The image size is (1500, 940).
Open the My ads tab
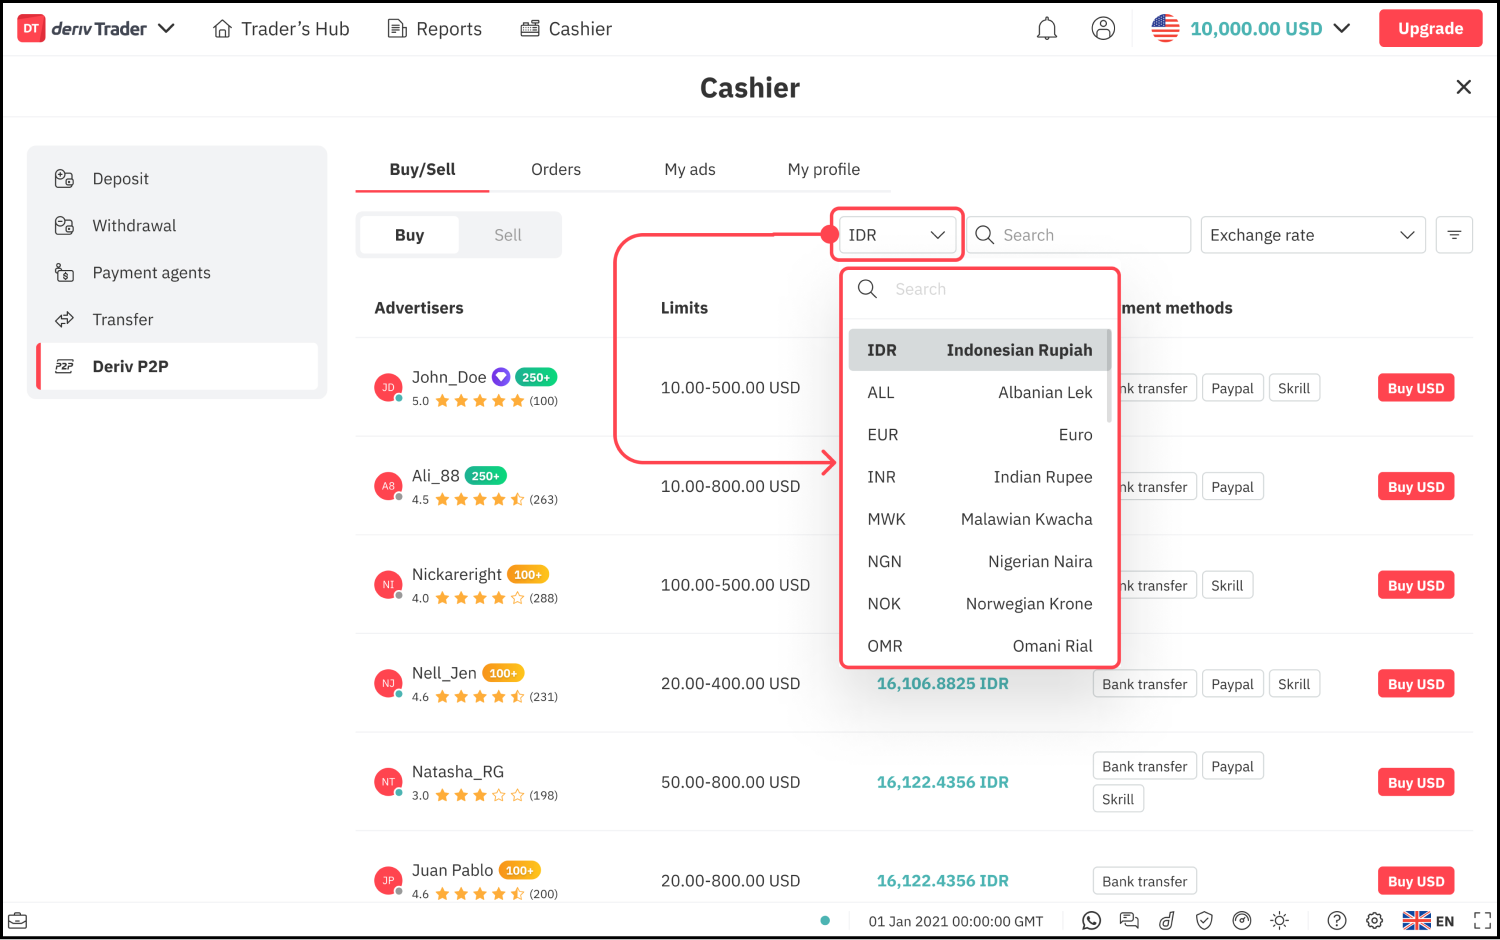(690, 170)
